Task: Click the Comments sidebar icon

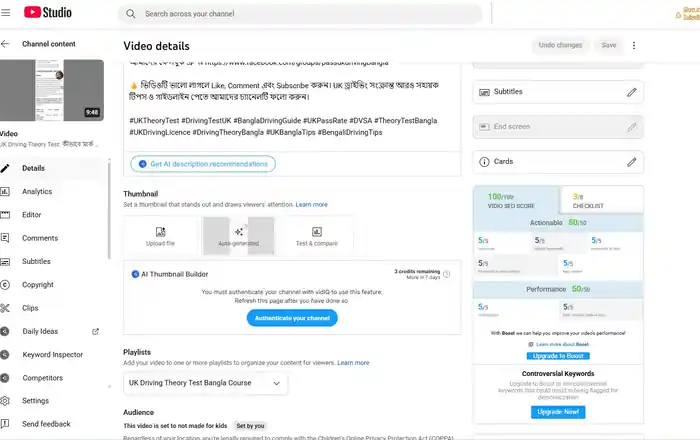Action: click(5, 238)
